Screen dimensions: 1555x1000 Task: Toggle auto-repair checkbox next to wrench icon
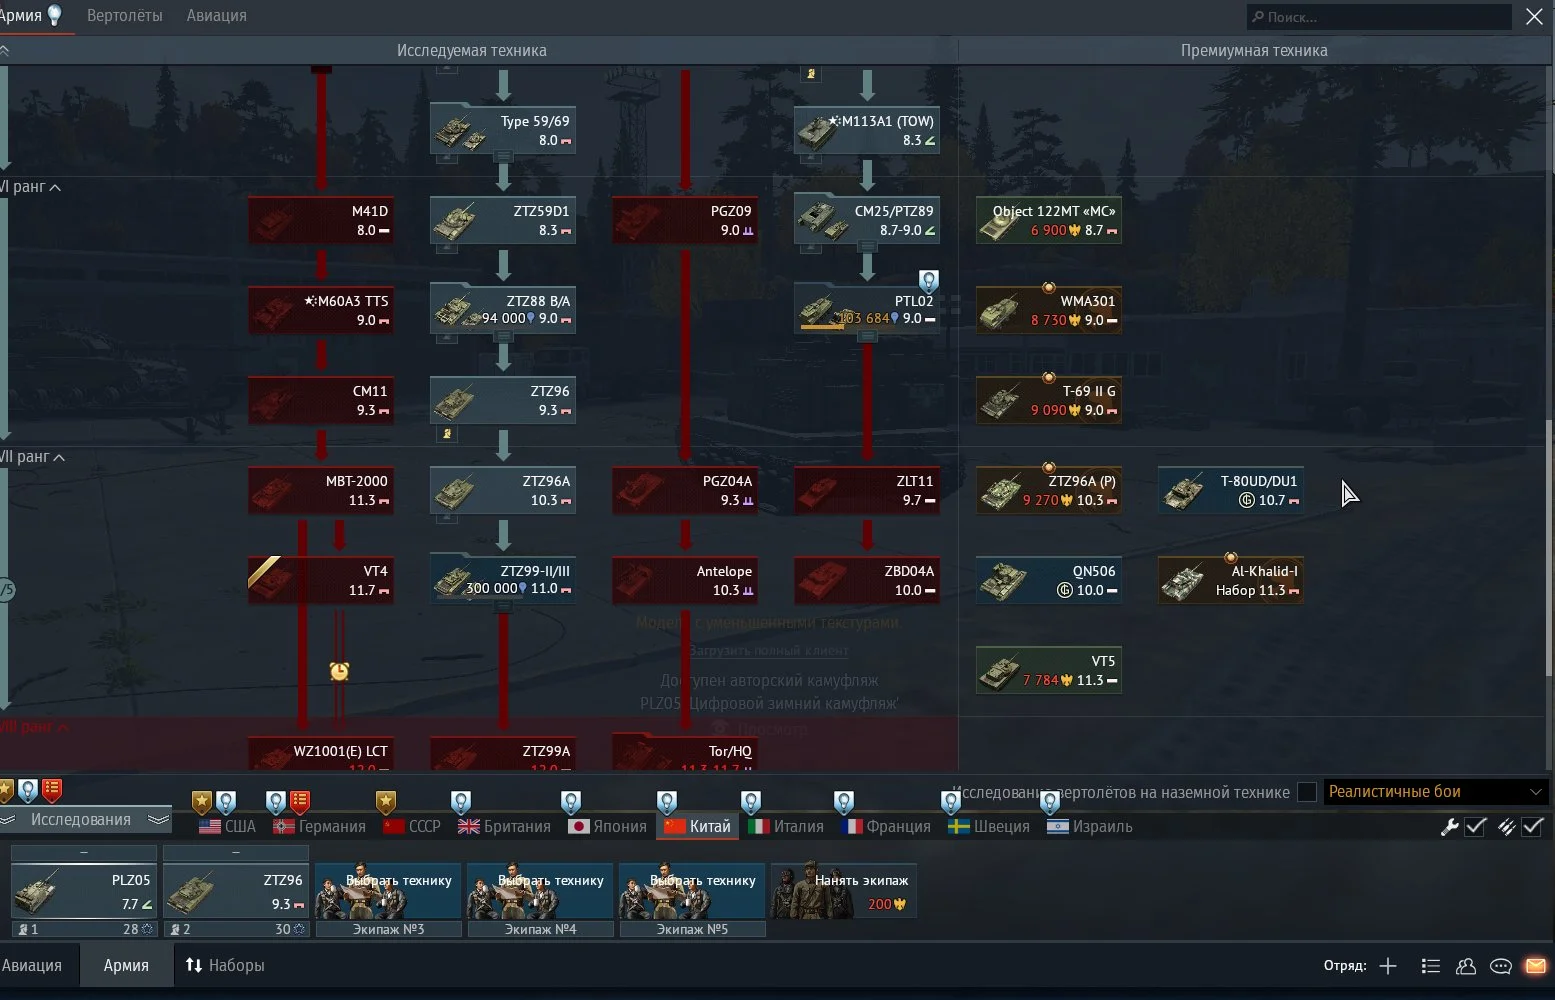point(1475,827)
